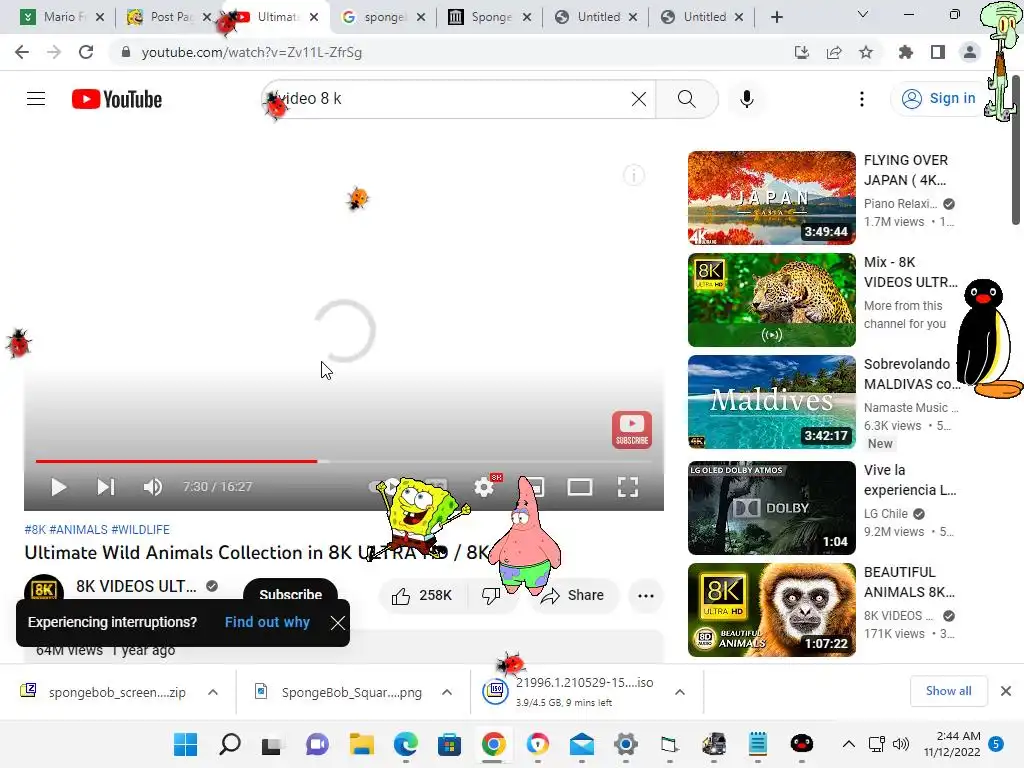This screenshot has height=768, width=1024.
Task: Open the #WILDLIFE hashtag link
Action: click(x=140, y=530)
